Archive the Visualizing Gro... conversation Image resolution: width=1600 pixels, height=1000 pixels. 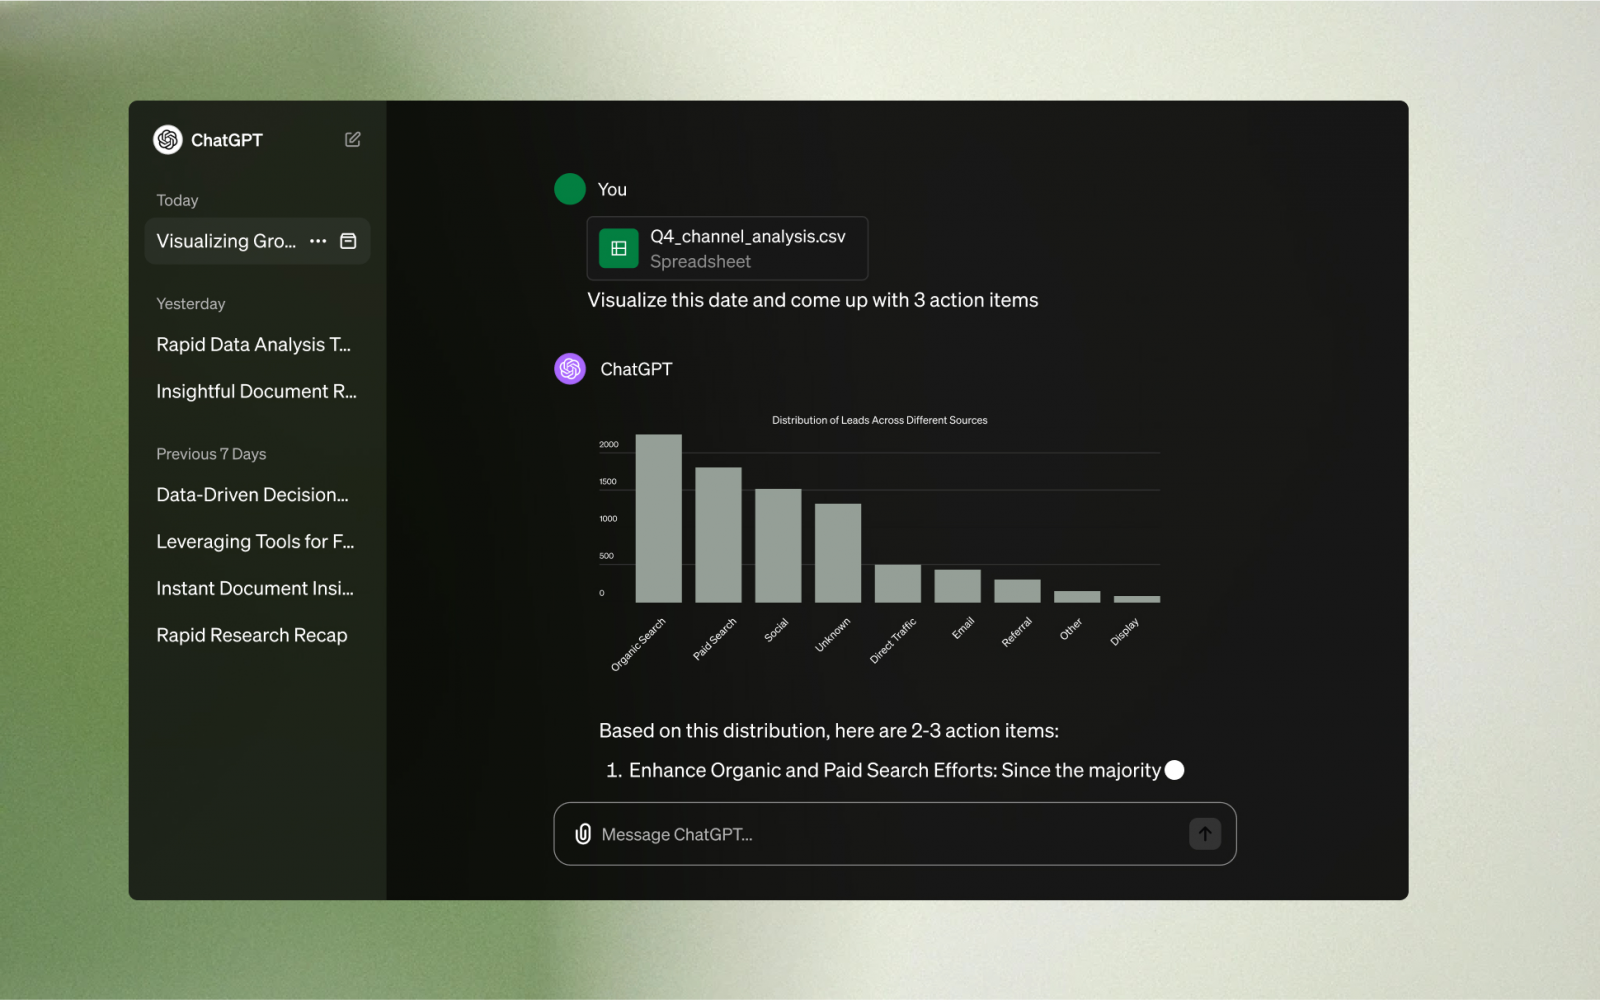[x=348, y=241]
